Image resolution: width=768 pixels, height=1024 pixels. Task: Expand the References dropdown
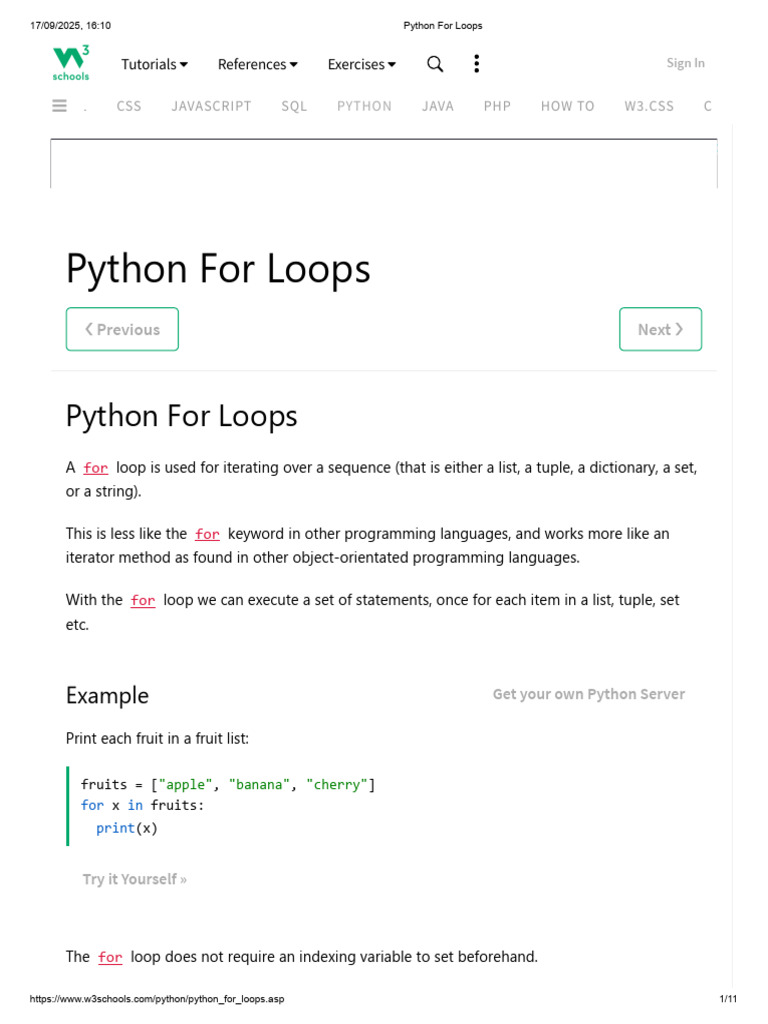pyautogui.click(x=257, y=64)
